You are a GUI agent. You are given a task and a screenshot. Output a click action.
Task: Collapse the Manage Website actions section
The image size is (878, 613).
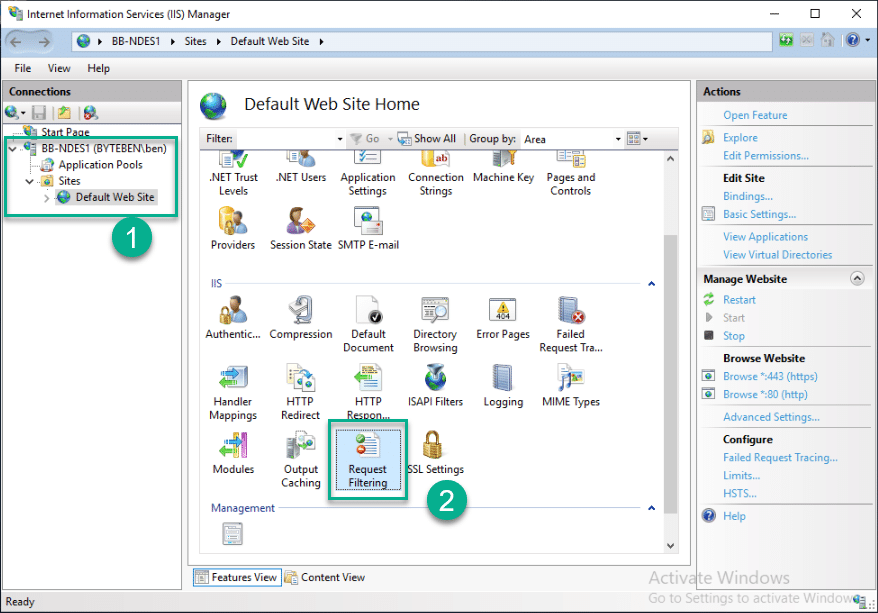857,278
